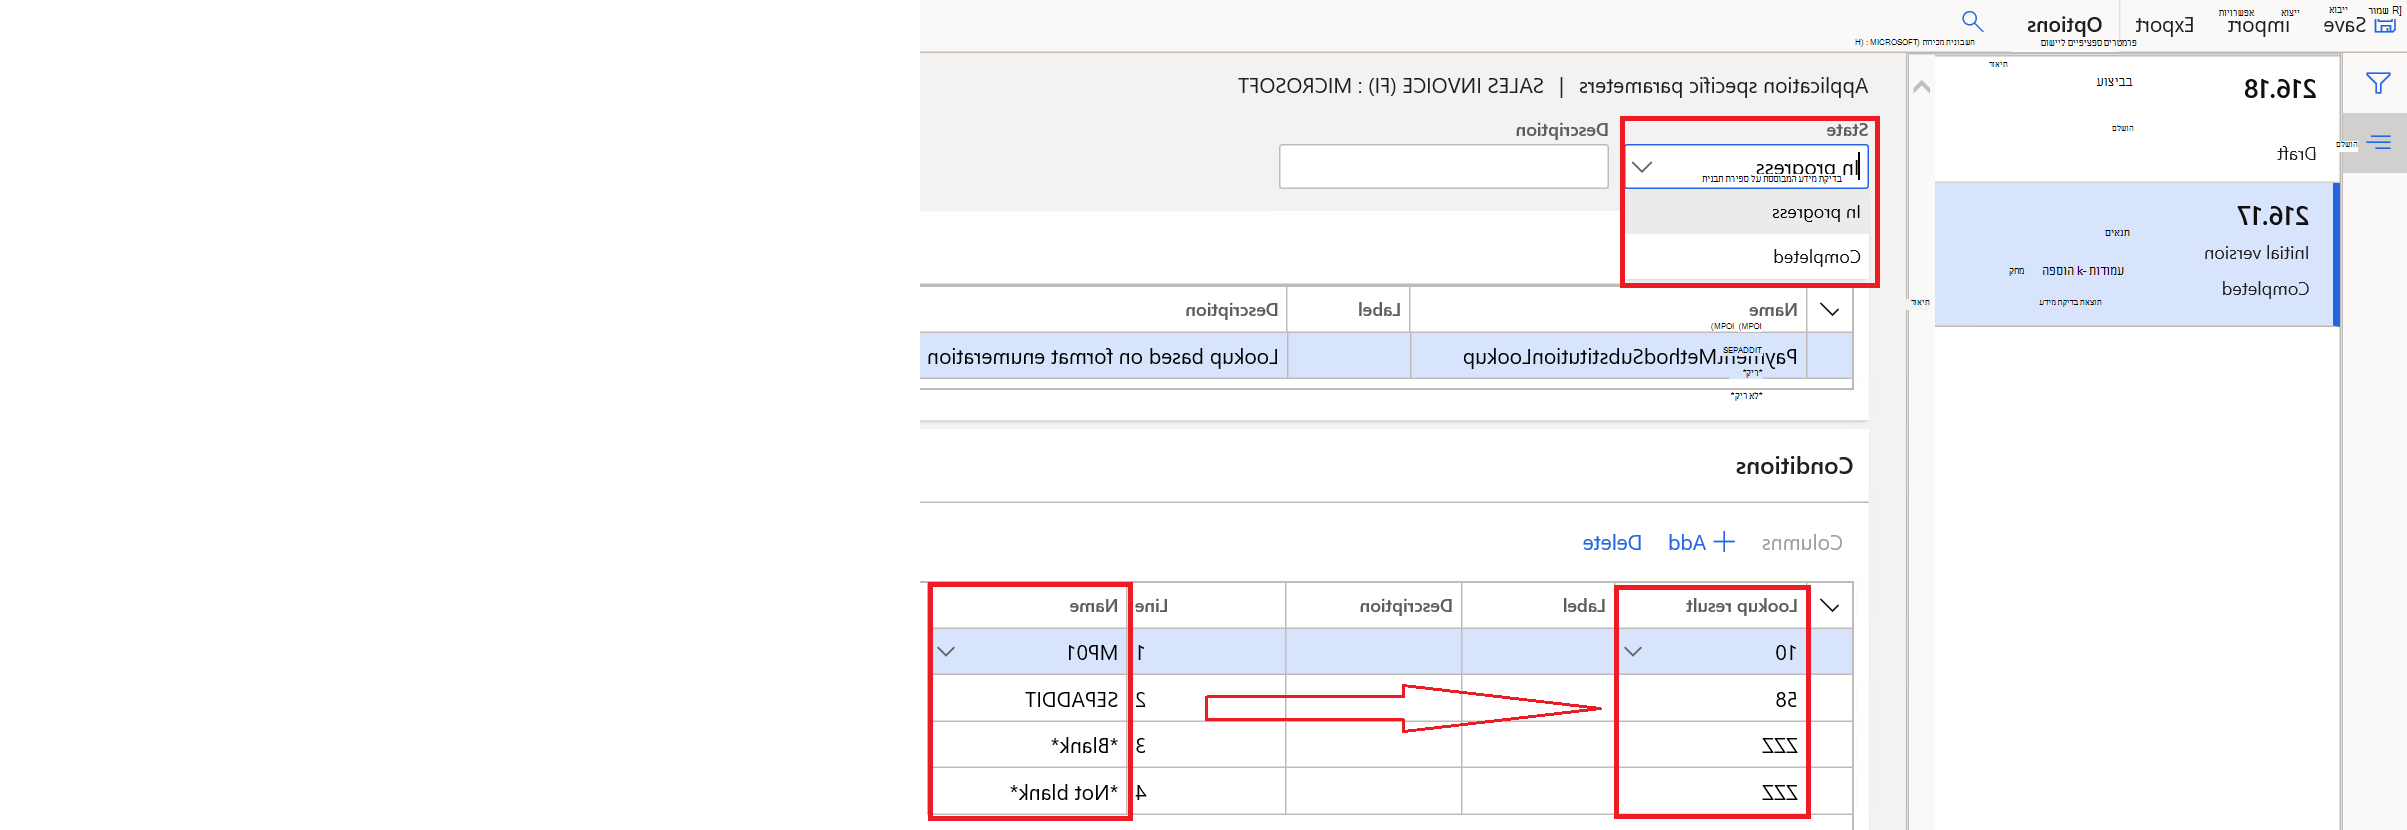Click the Columns button in Conditions
2407x830 pixels.
point(1801,543)
